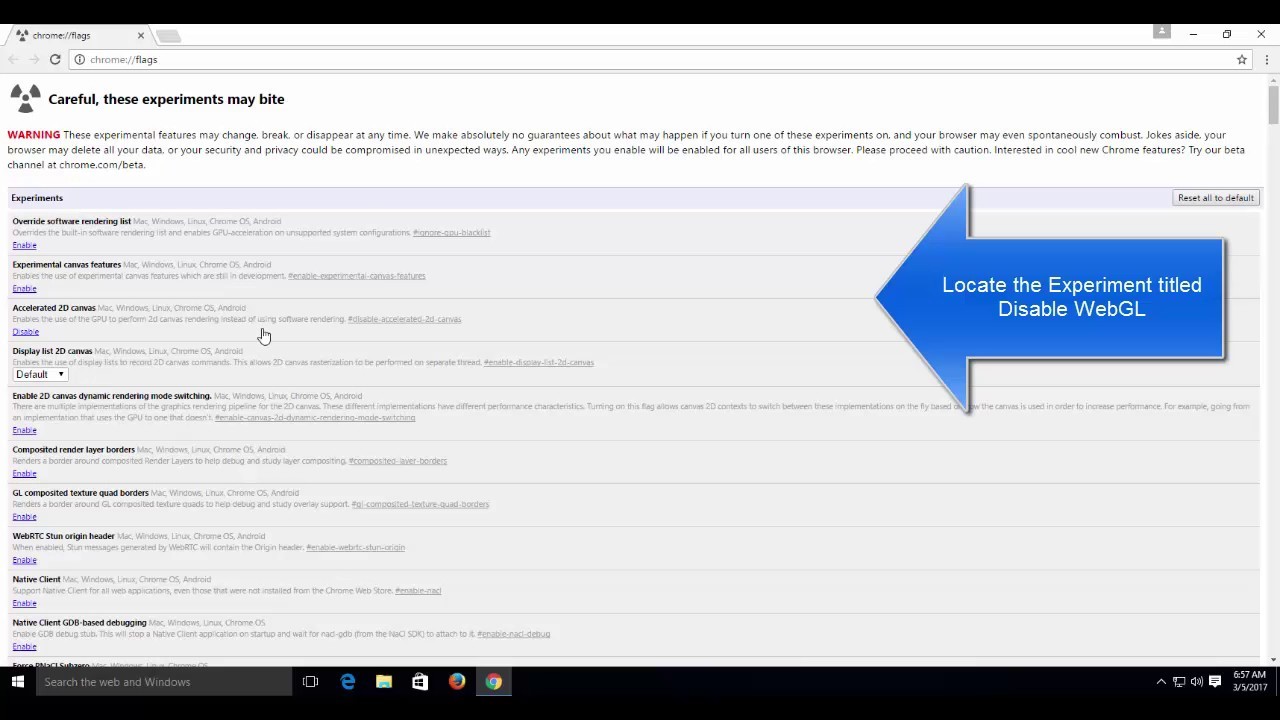Open #enable-experimental-canvas-features anchor link

pos(356,276)
